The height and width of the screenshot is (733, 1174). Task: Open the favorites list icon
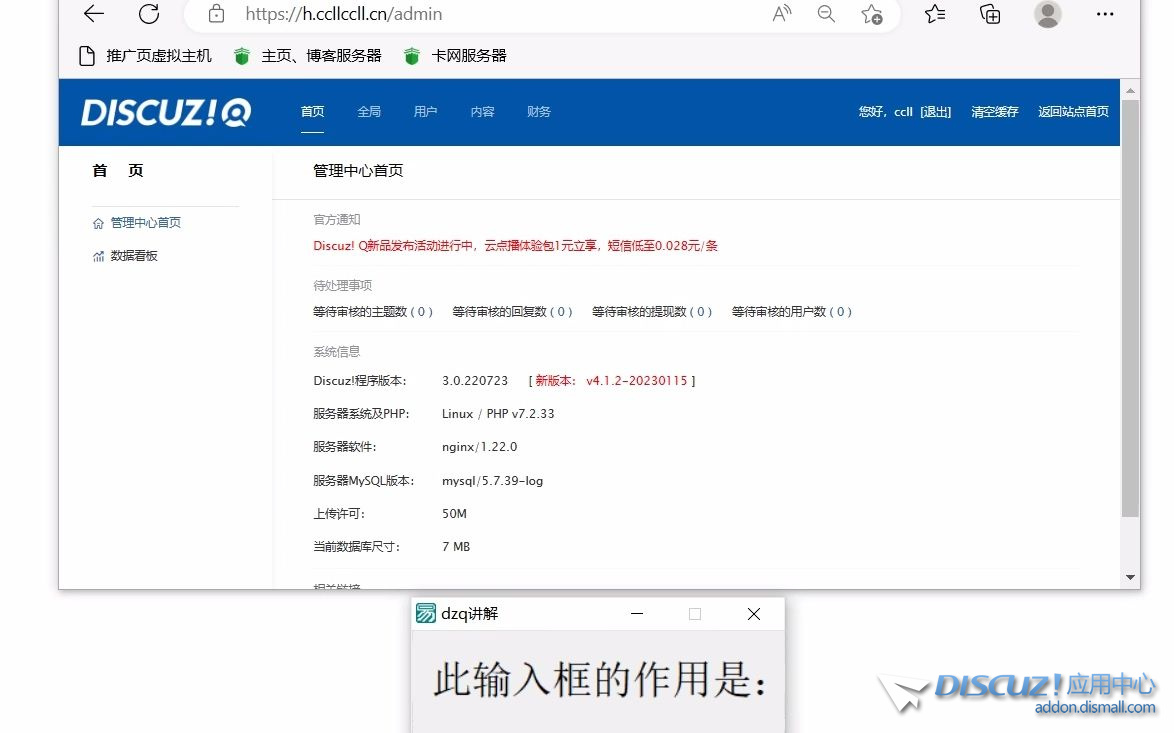coord(935,14)
